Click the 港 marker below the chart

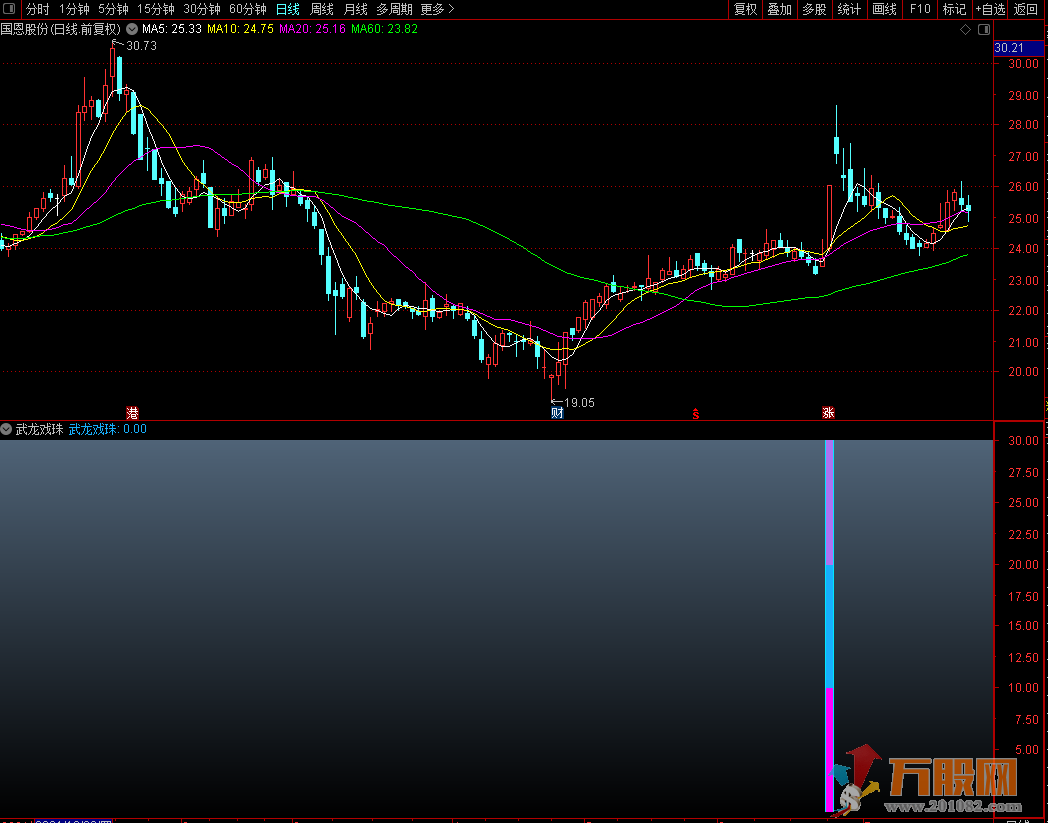click(x=132, y=413)
